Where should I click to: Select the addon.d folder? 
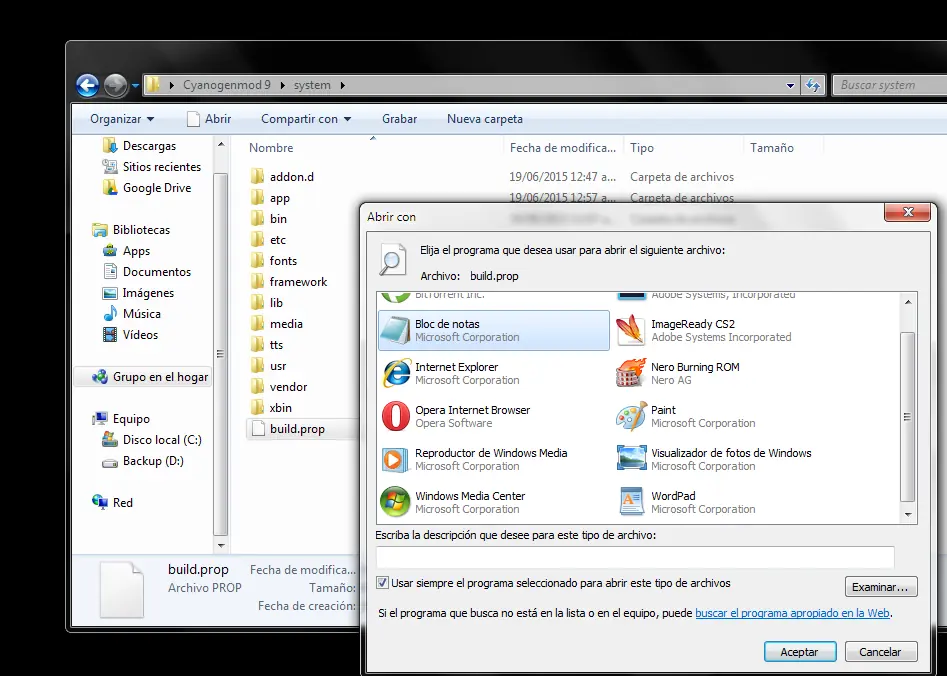292,177
